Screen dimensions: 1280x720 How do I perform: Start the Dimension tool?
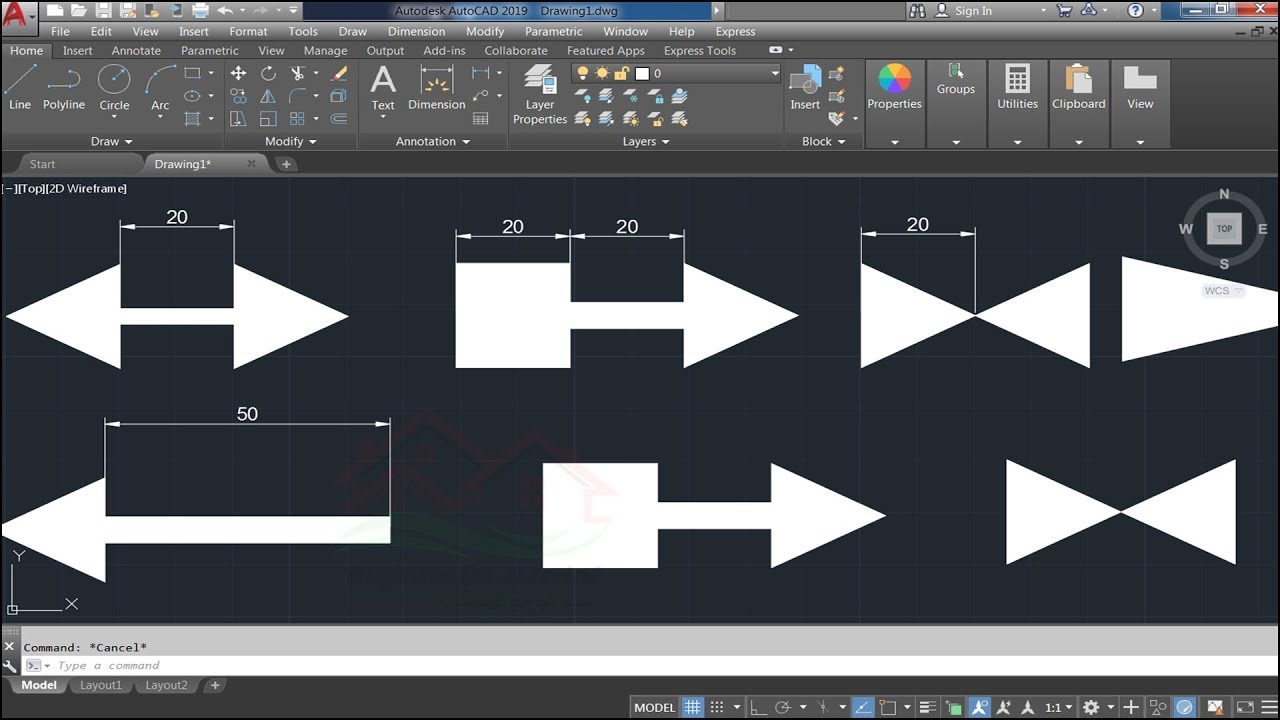pyautogui.click(x=437, y=88)
